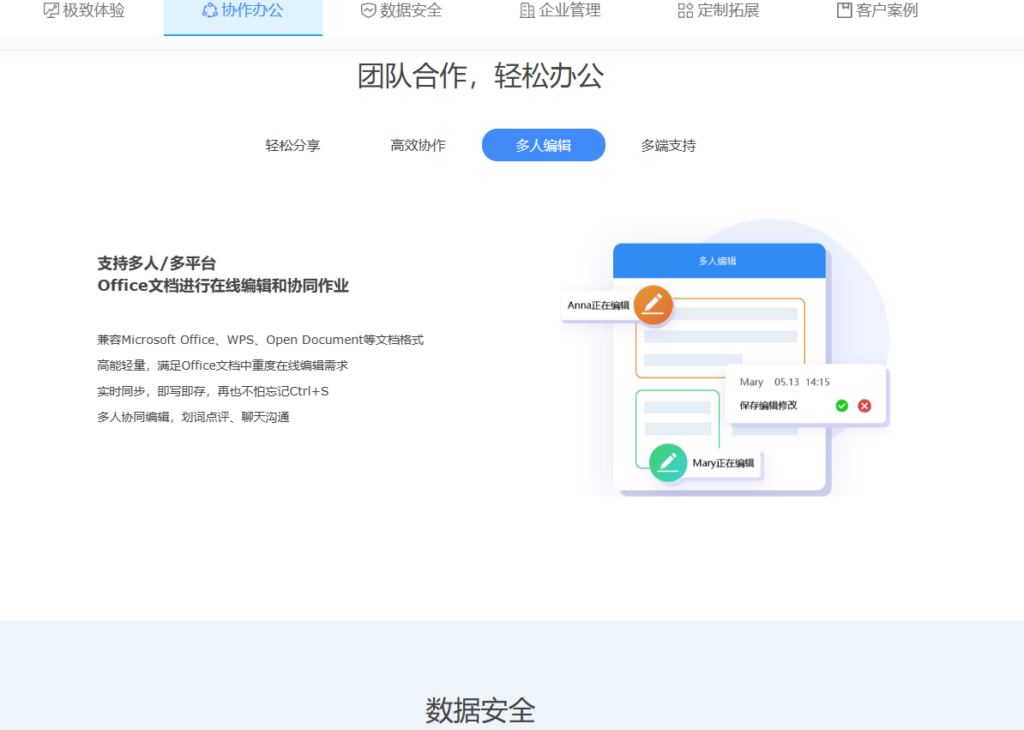Click the selected 多人编辑 pill button
This screenshot has height=730, width=1024.
tap(543, 145)
